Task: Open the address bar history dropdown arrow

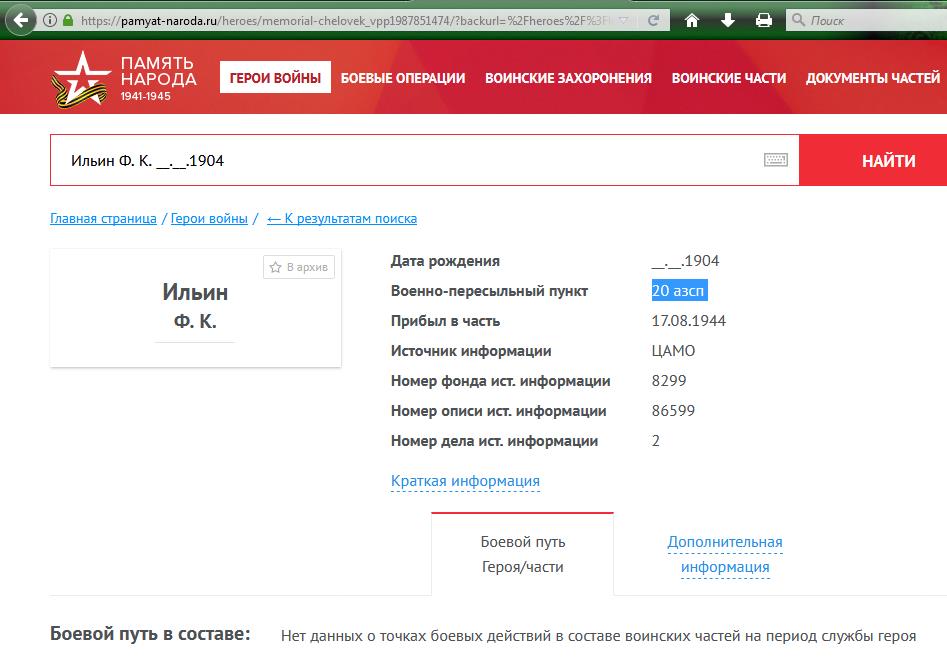Action: [623, 20]
